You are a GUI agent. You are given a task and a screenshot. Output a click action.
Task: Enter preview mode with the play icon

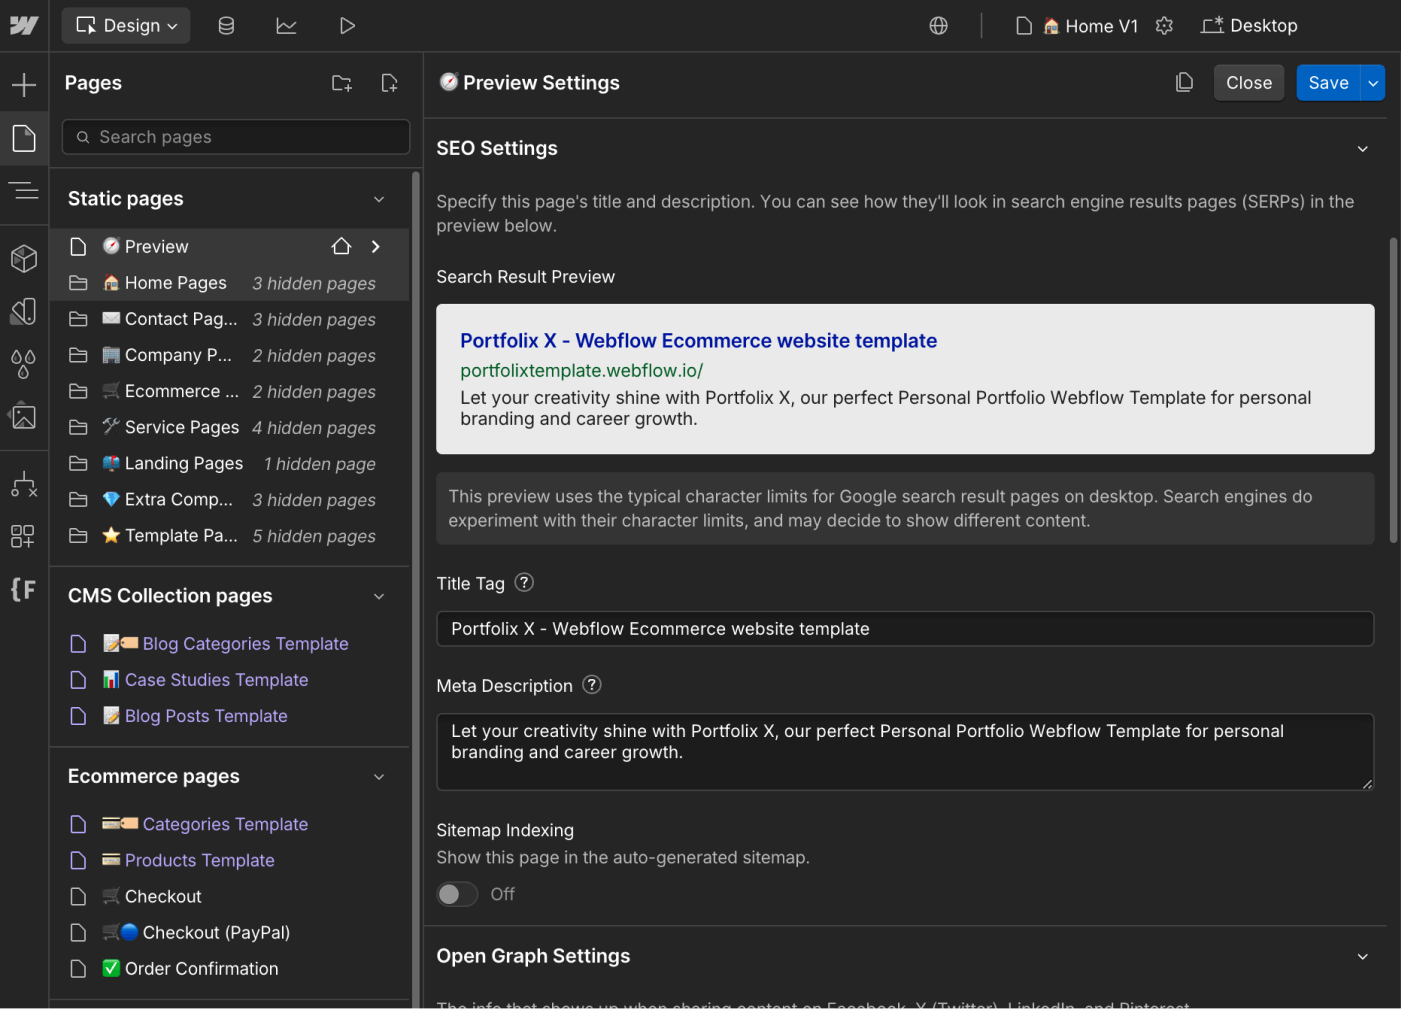click(x=347, y=25)
